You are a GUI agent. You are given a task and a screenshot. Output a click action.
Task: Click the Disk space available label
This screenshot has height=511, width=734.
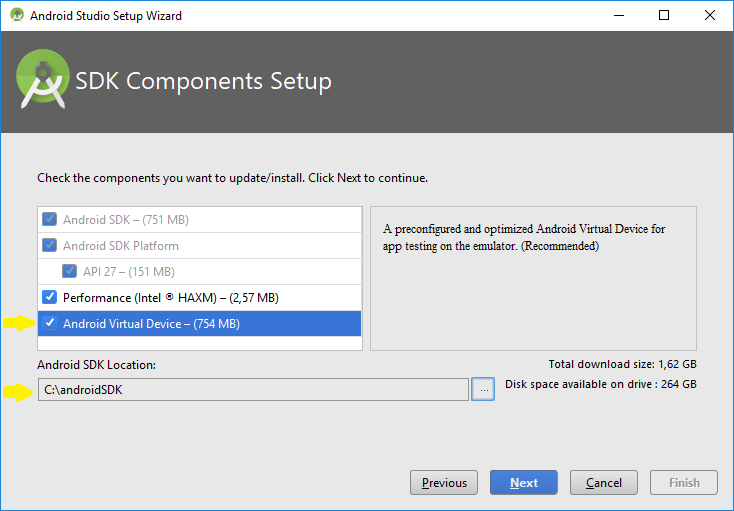(601, 384)
